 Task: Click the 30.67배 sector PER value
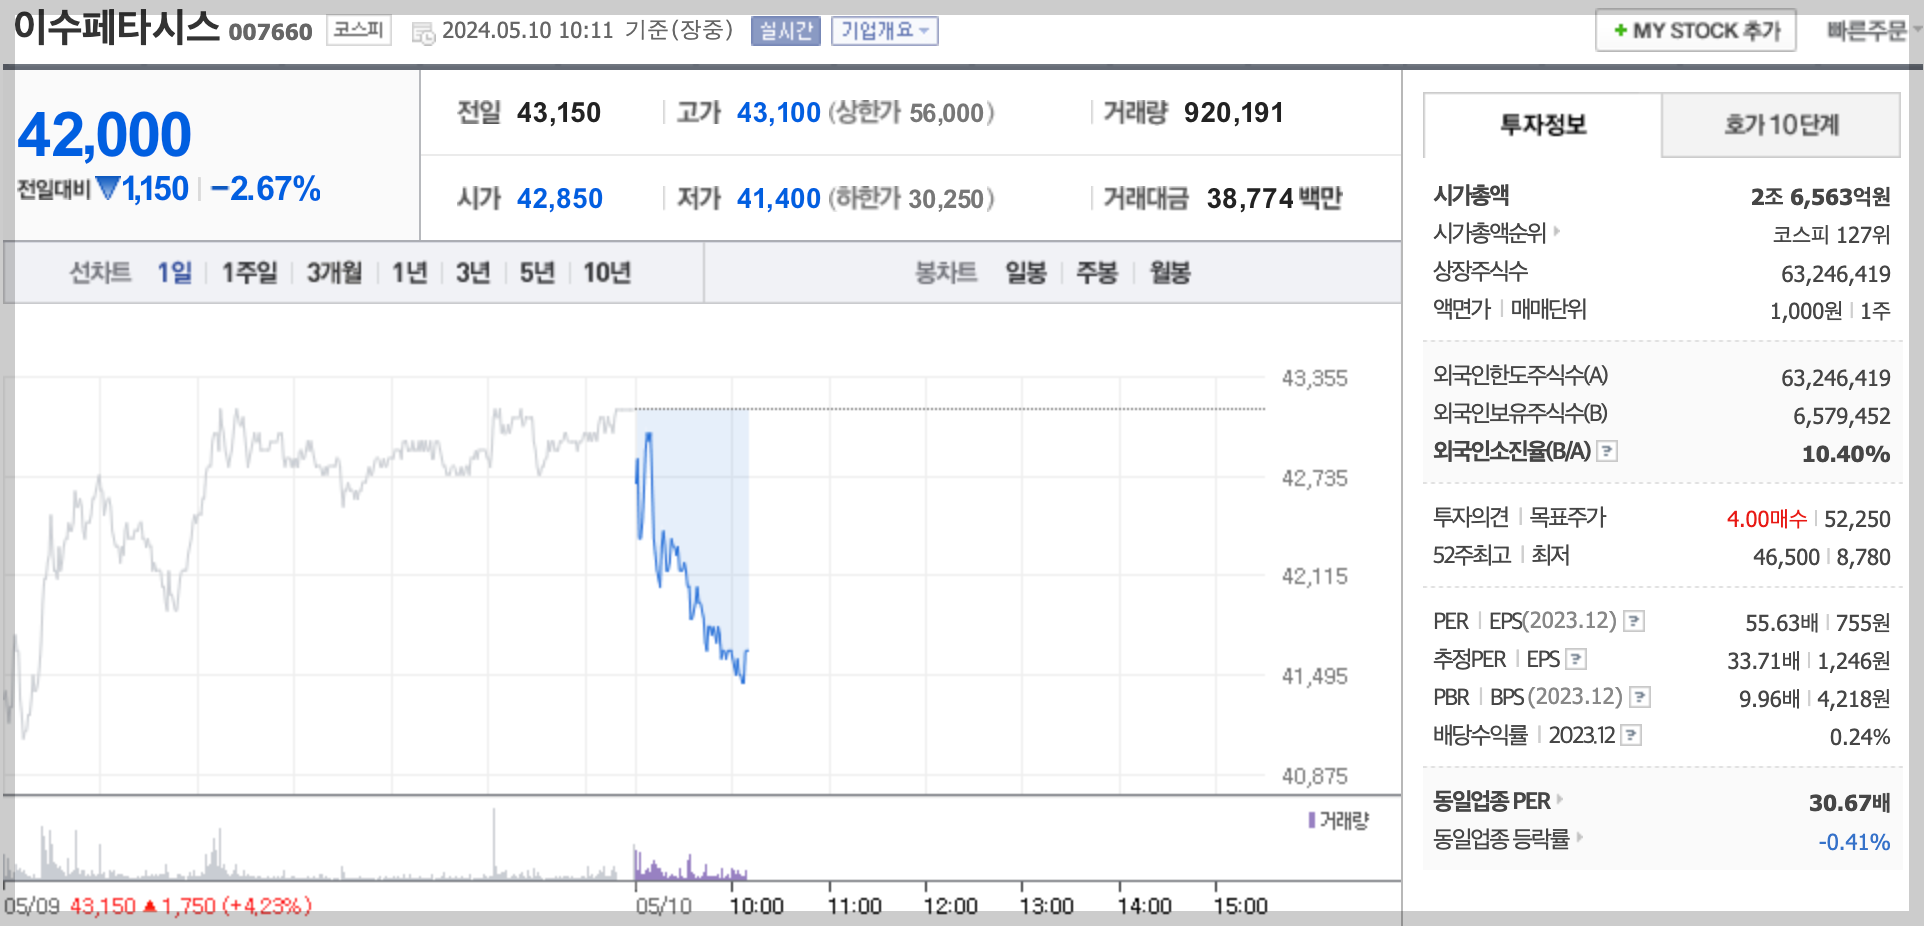click(1849, 803)
